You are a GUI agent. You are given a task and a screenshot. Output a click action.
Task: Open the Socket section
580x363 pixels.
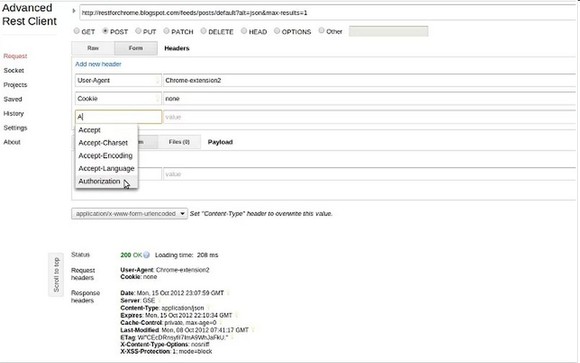(x=14, y=70)
